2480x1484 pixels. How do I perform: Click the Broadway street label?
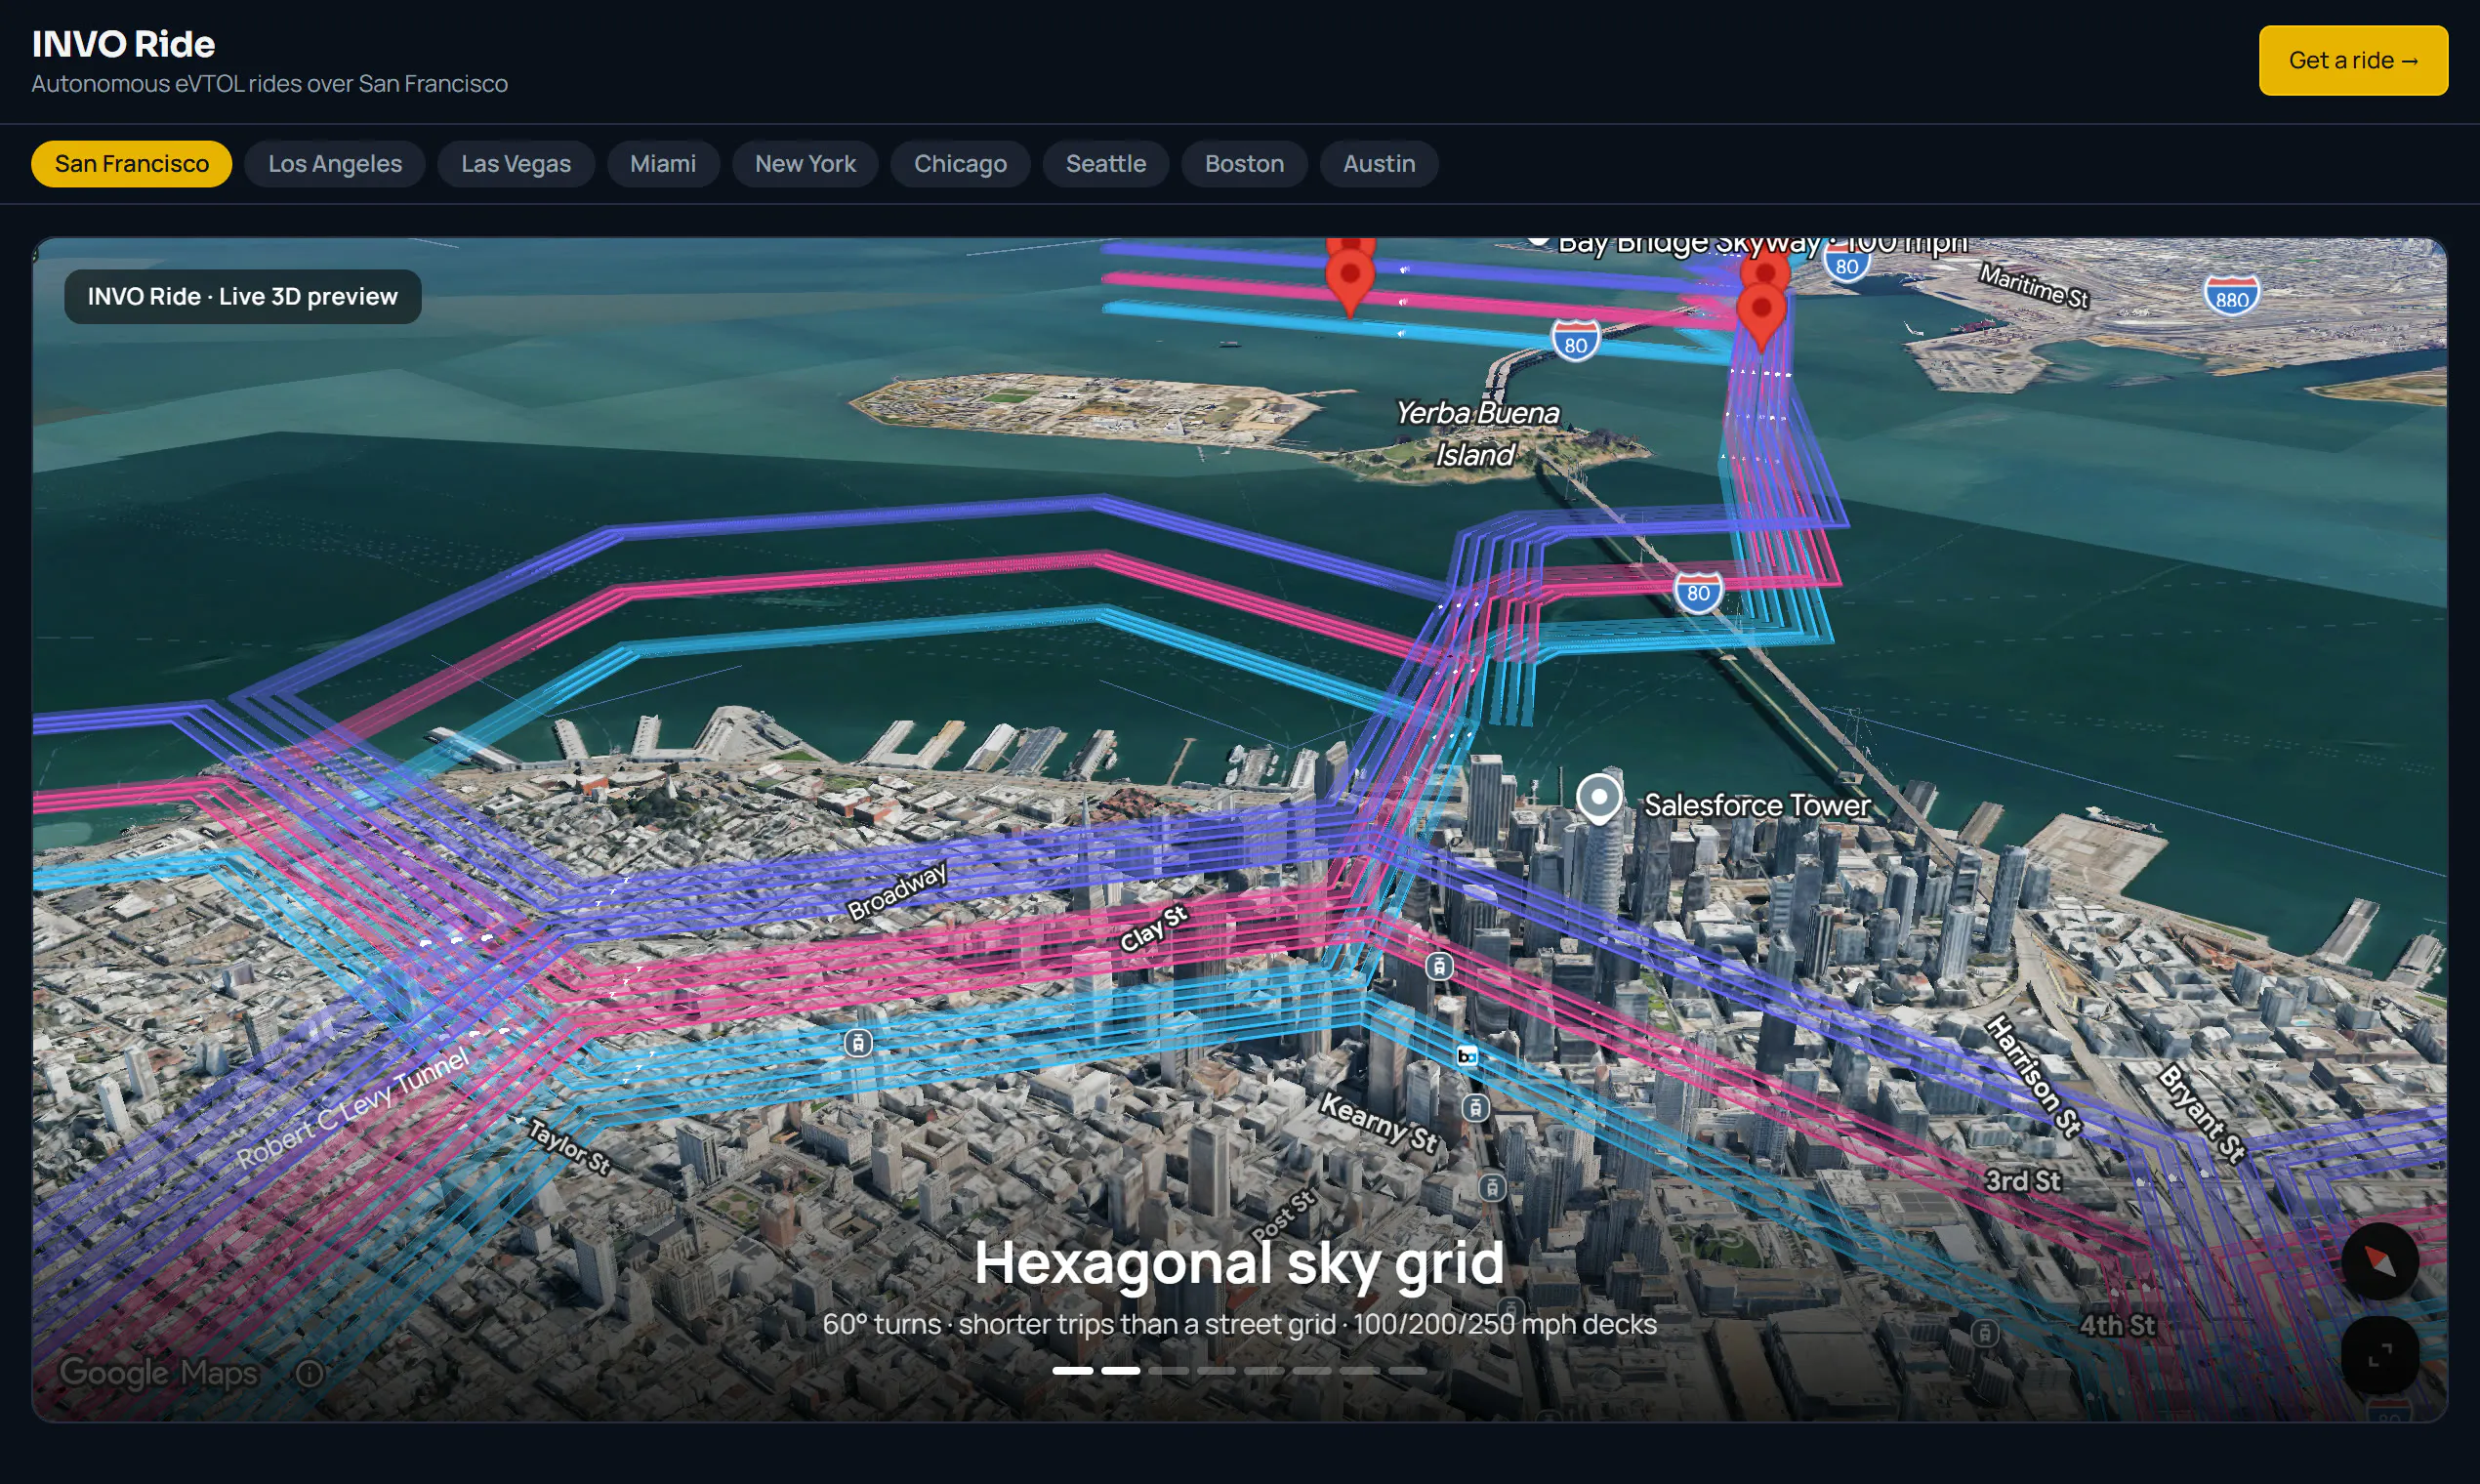click(x=896, y=891)
